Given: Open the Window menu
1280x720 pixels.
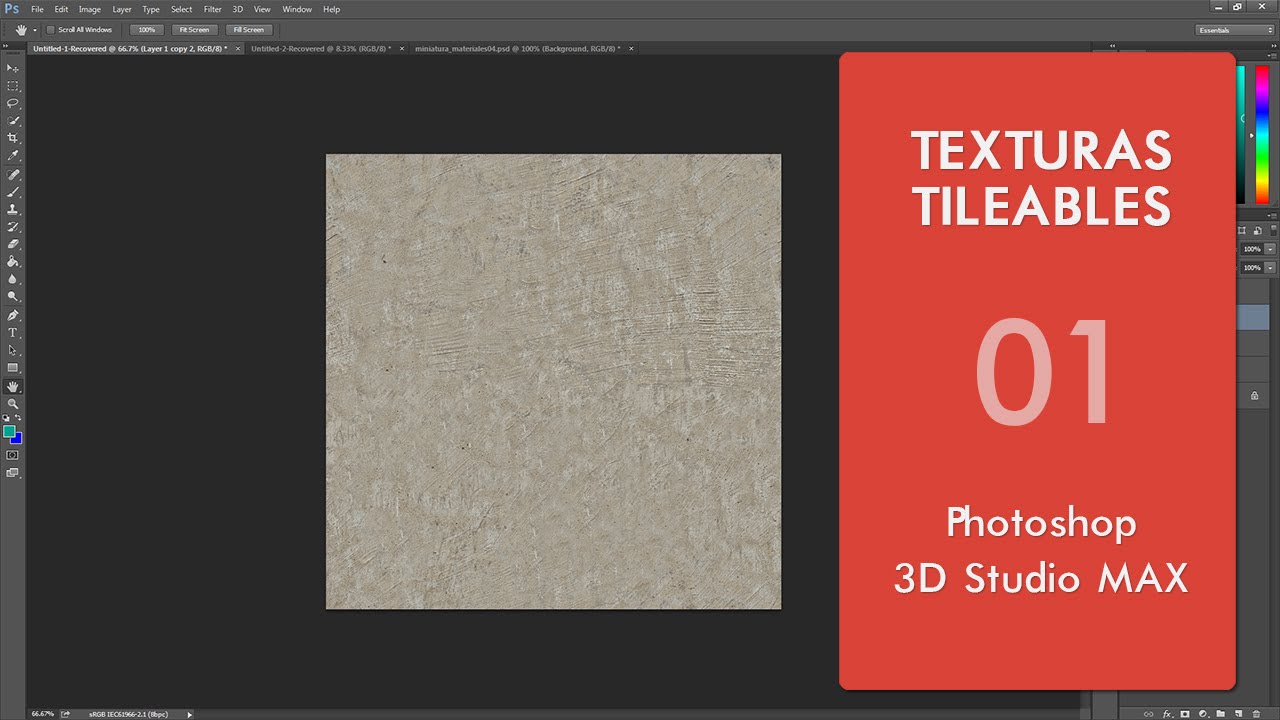Looking at the screenshot, I should pos(297,9).
